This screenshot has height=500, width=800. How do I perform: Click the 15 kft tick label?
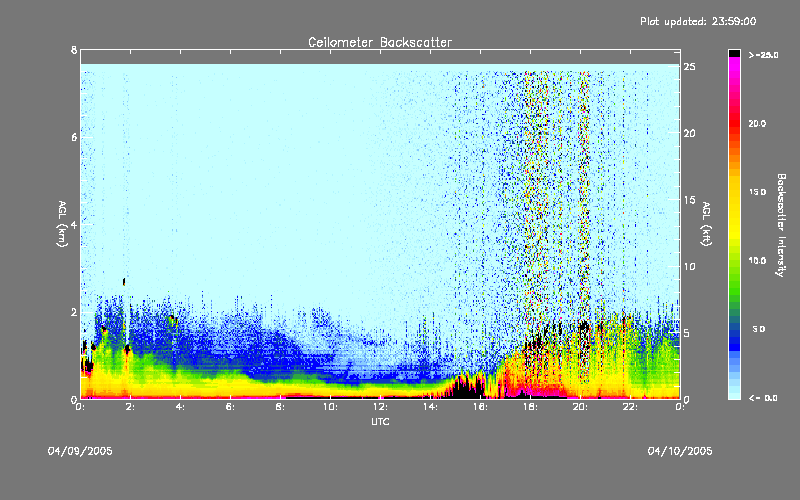click(689, 200)
